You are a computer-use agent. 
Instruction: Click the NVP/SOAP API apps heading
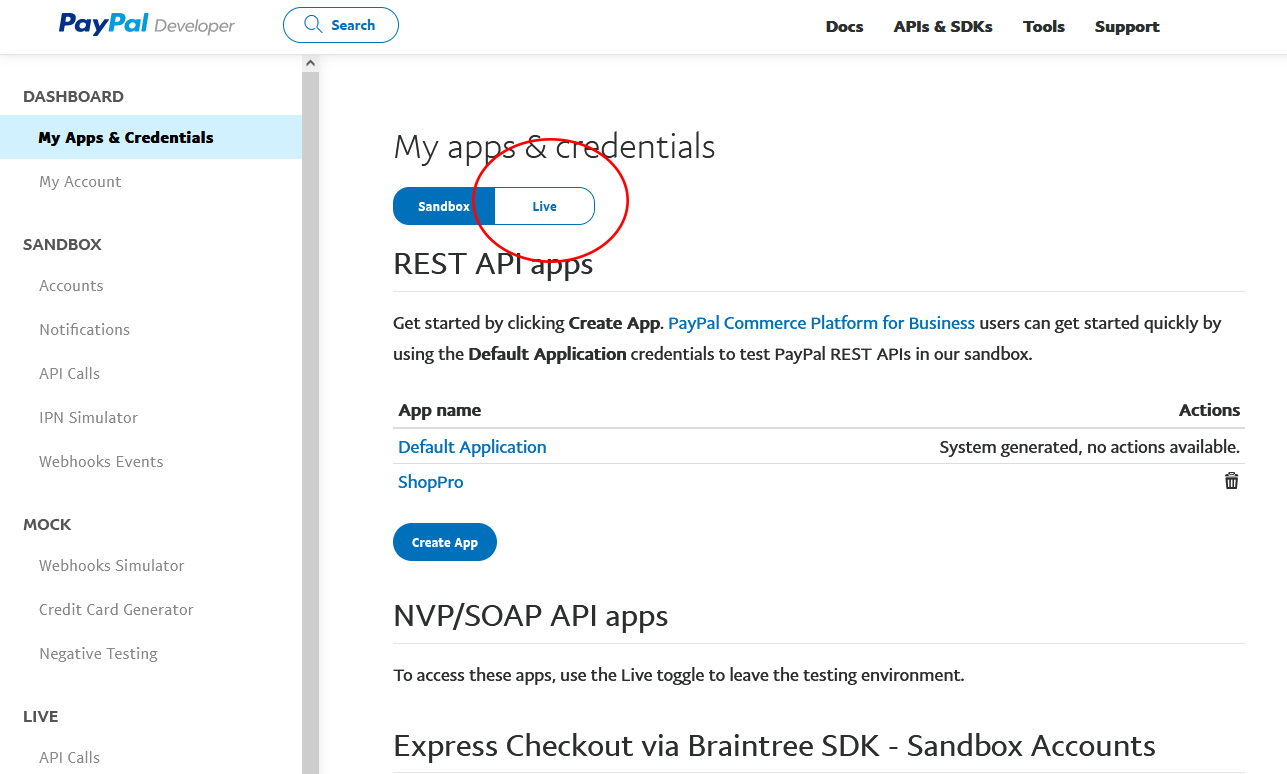[530, 616]
